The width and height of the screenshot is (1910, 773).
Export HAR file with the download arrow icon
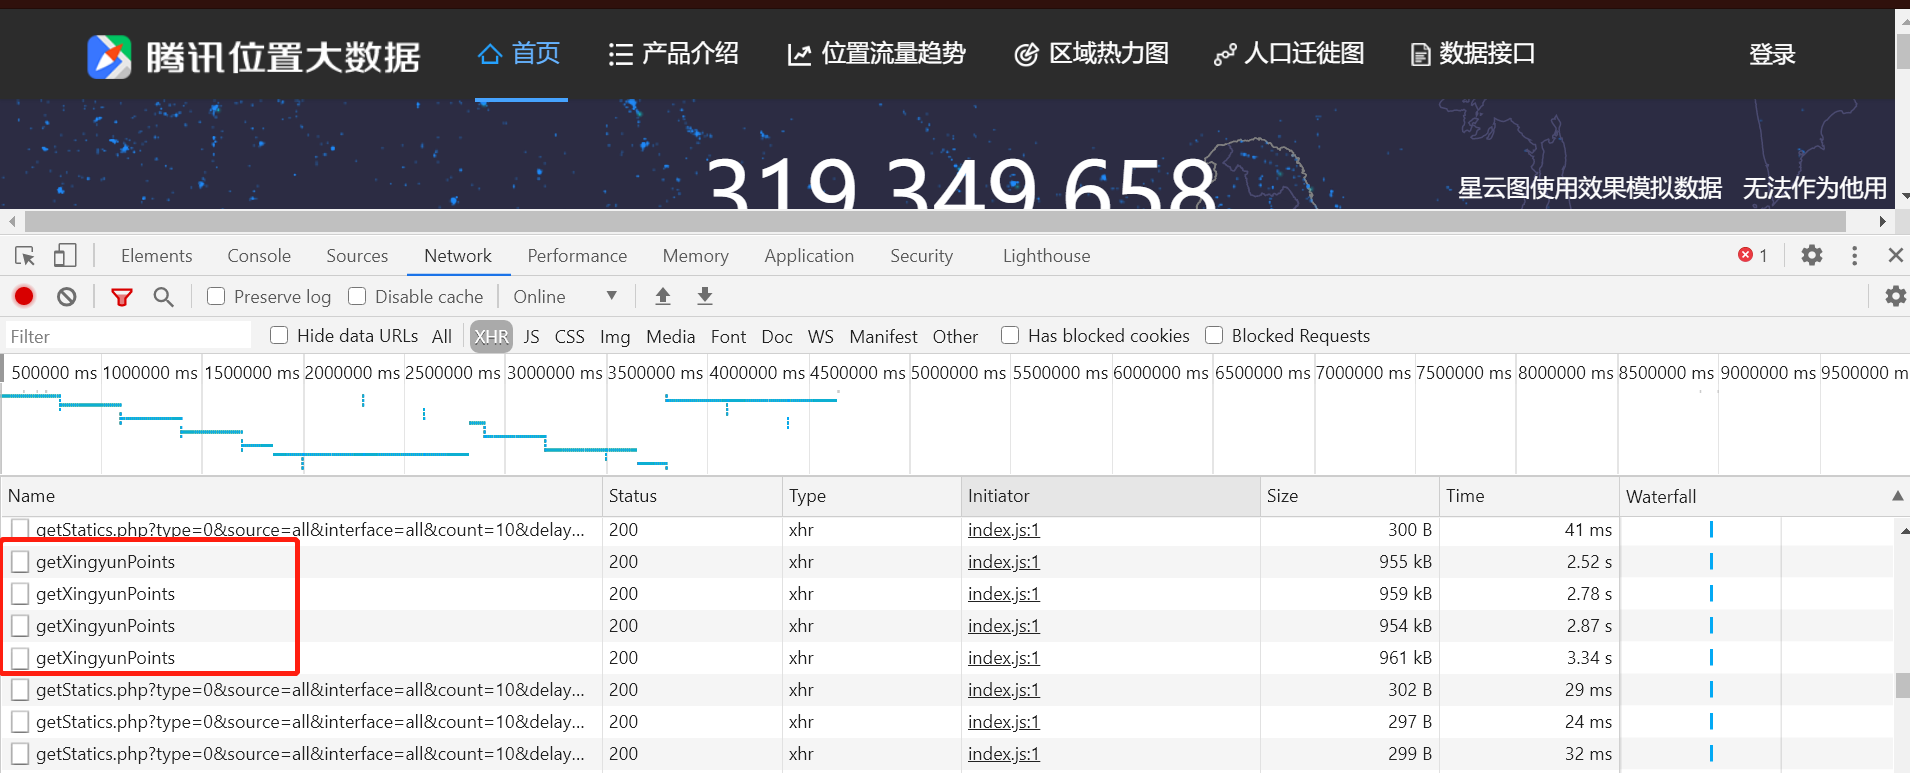click(705, 296)
